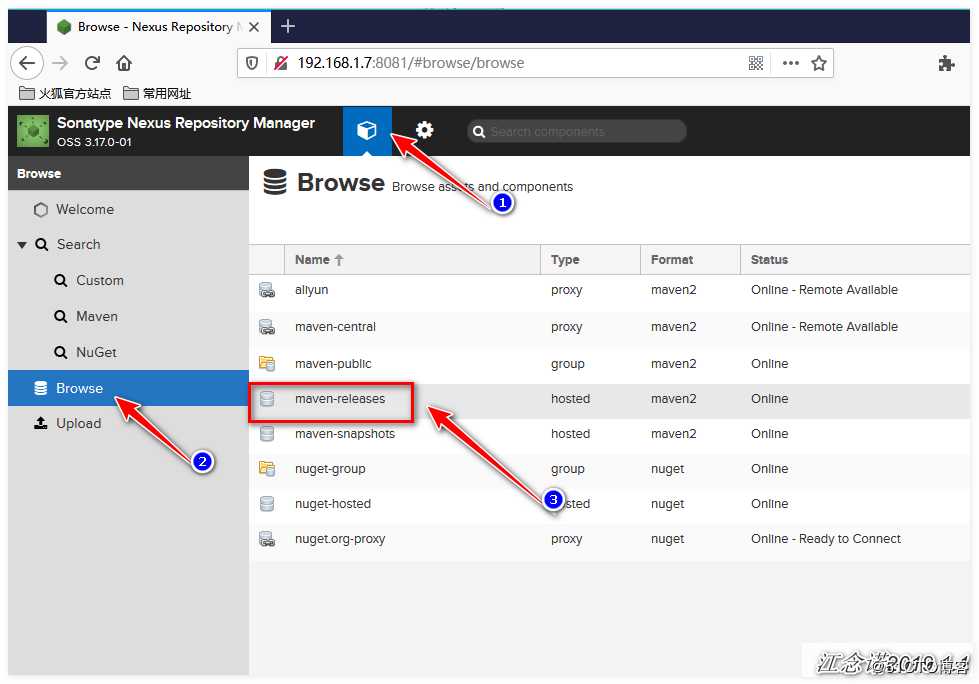This screenshot has height=684, width=979.
Task: Click the shield tracking protection icon
Action: tap(252, 63)
